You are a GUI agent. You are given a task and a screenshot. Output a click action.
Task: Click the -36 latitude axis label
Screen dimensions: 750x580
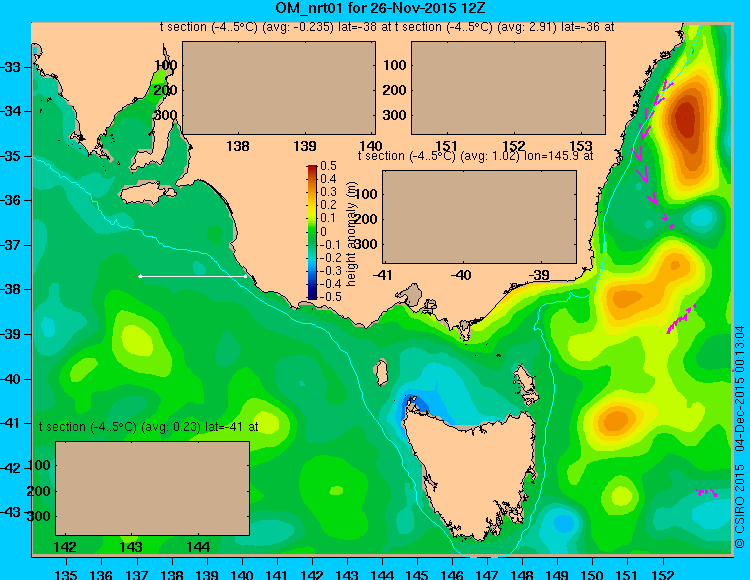coord(11,200)
